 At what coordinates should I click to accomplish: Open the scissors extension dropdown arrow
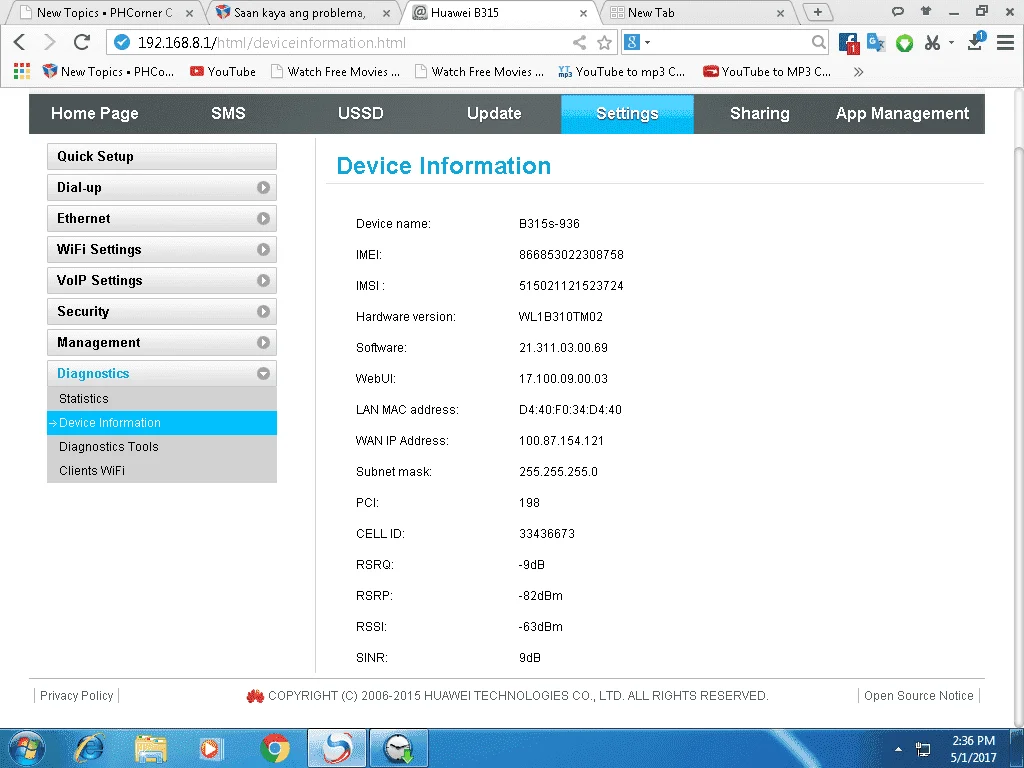pyautogui.click(x=952, y=42)
